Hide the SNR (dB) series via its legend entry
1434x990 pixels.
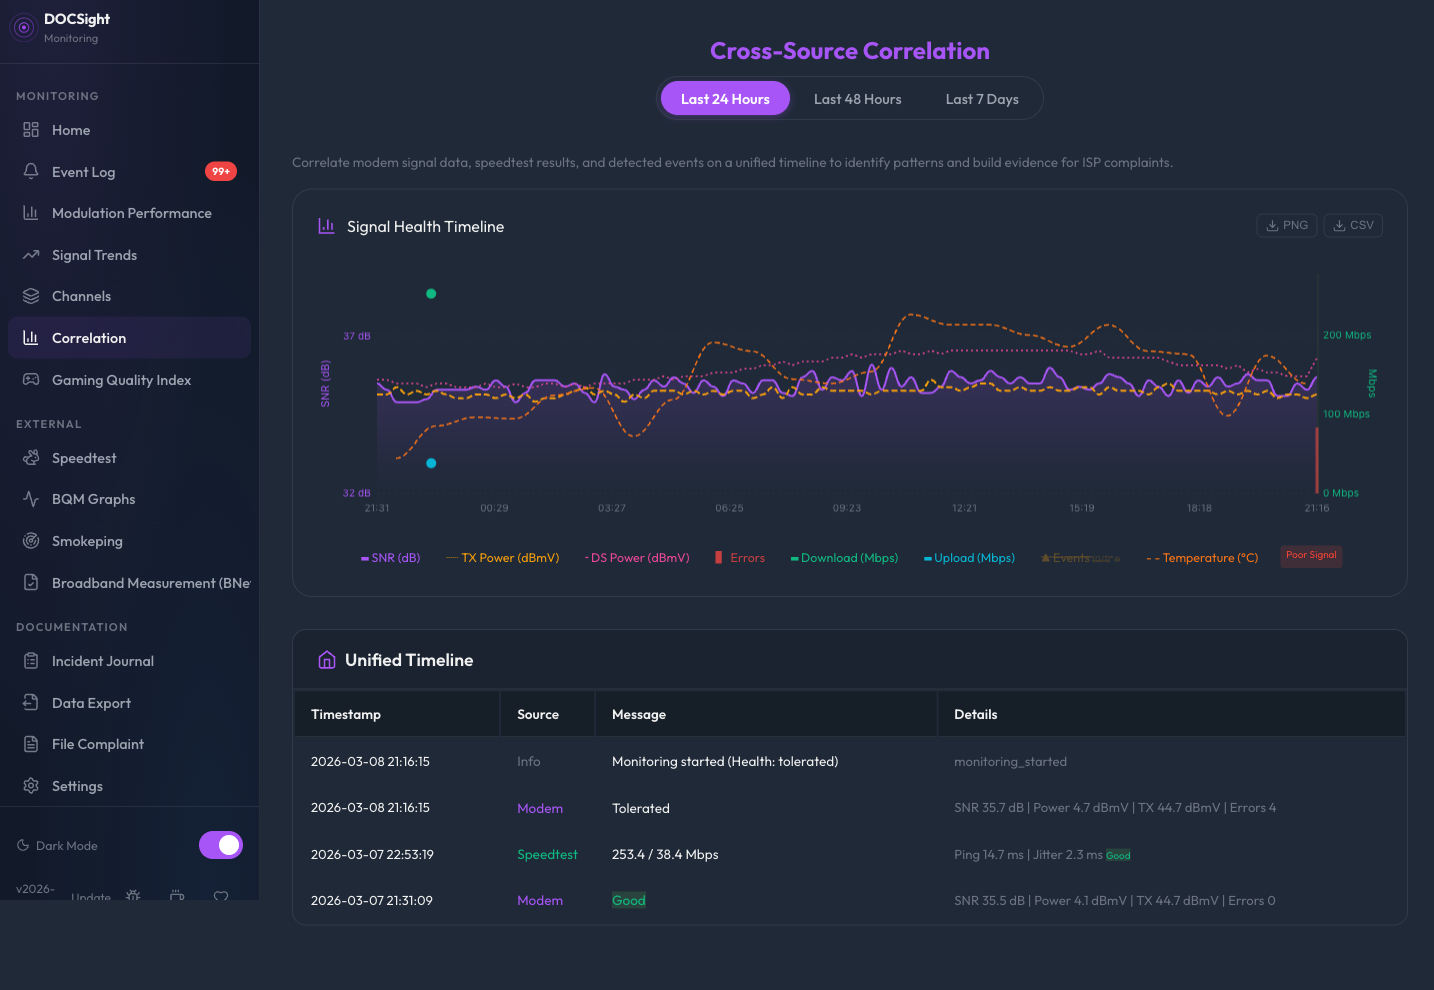[x=390, y=557]
